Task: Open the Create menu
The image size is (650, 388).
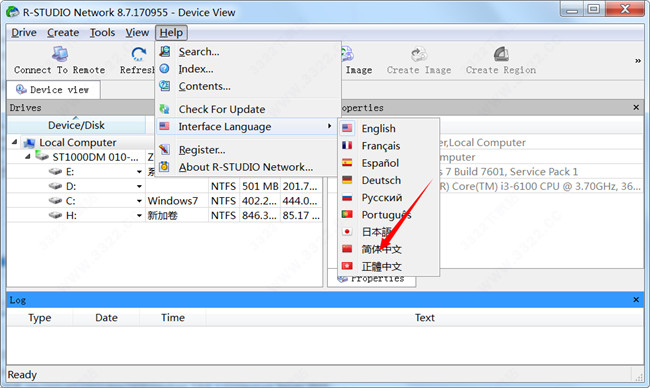Action: click(63, 33)
